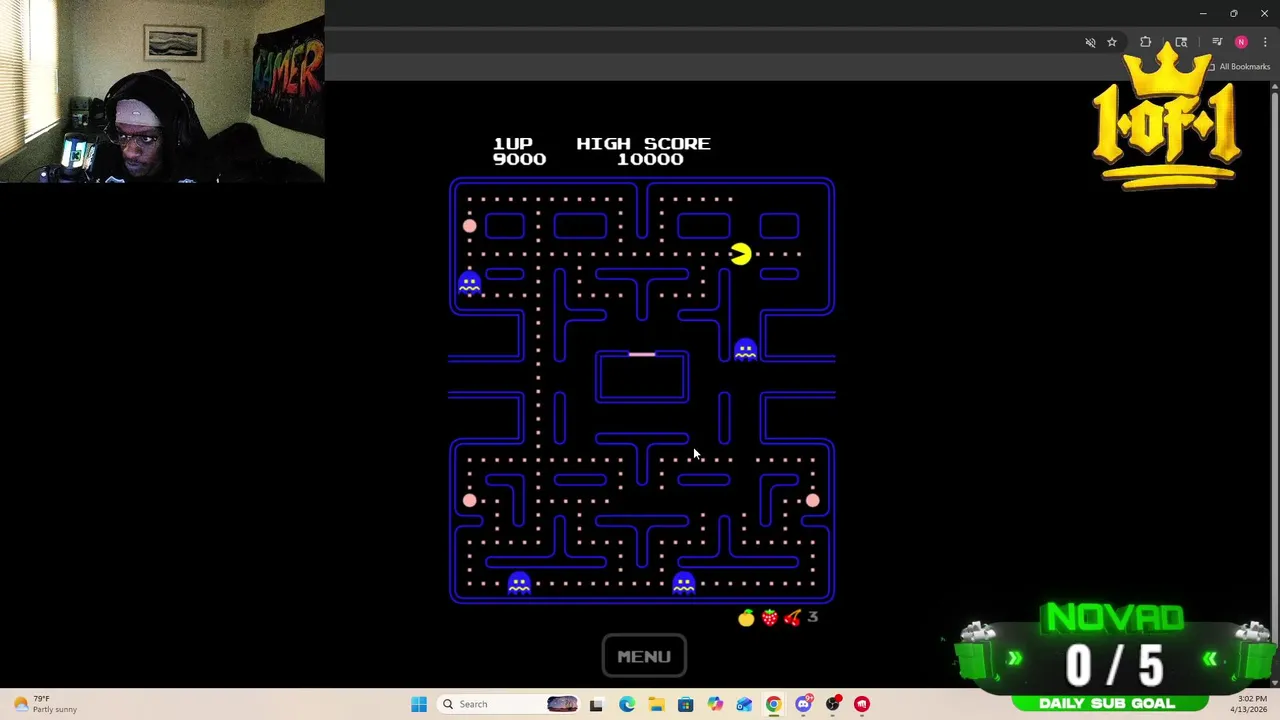
Task: Click the blue ghost right of the ghost house
Action: tap(745, 350)
